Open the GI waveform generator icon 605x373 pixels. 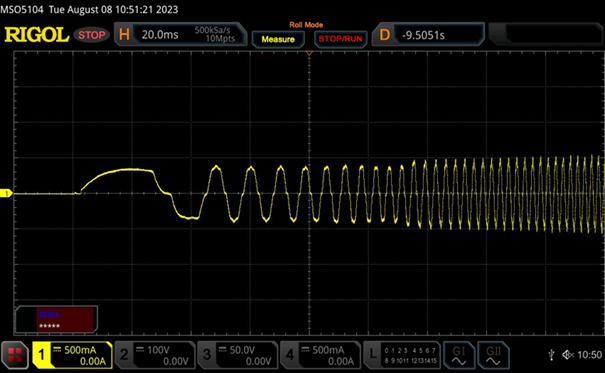pyautogui.click(x=459, y=355)
